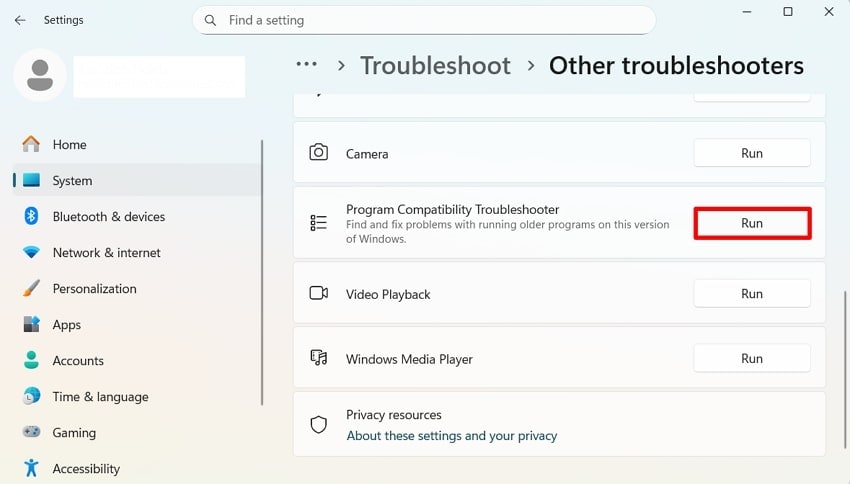
Task: Open the Home settings page
Action: (137, 144)
